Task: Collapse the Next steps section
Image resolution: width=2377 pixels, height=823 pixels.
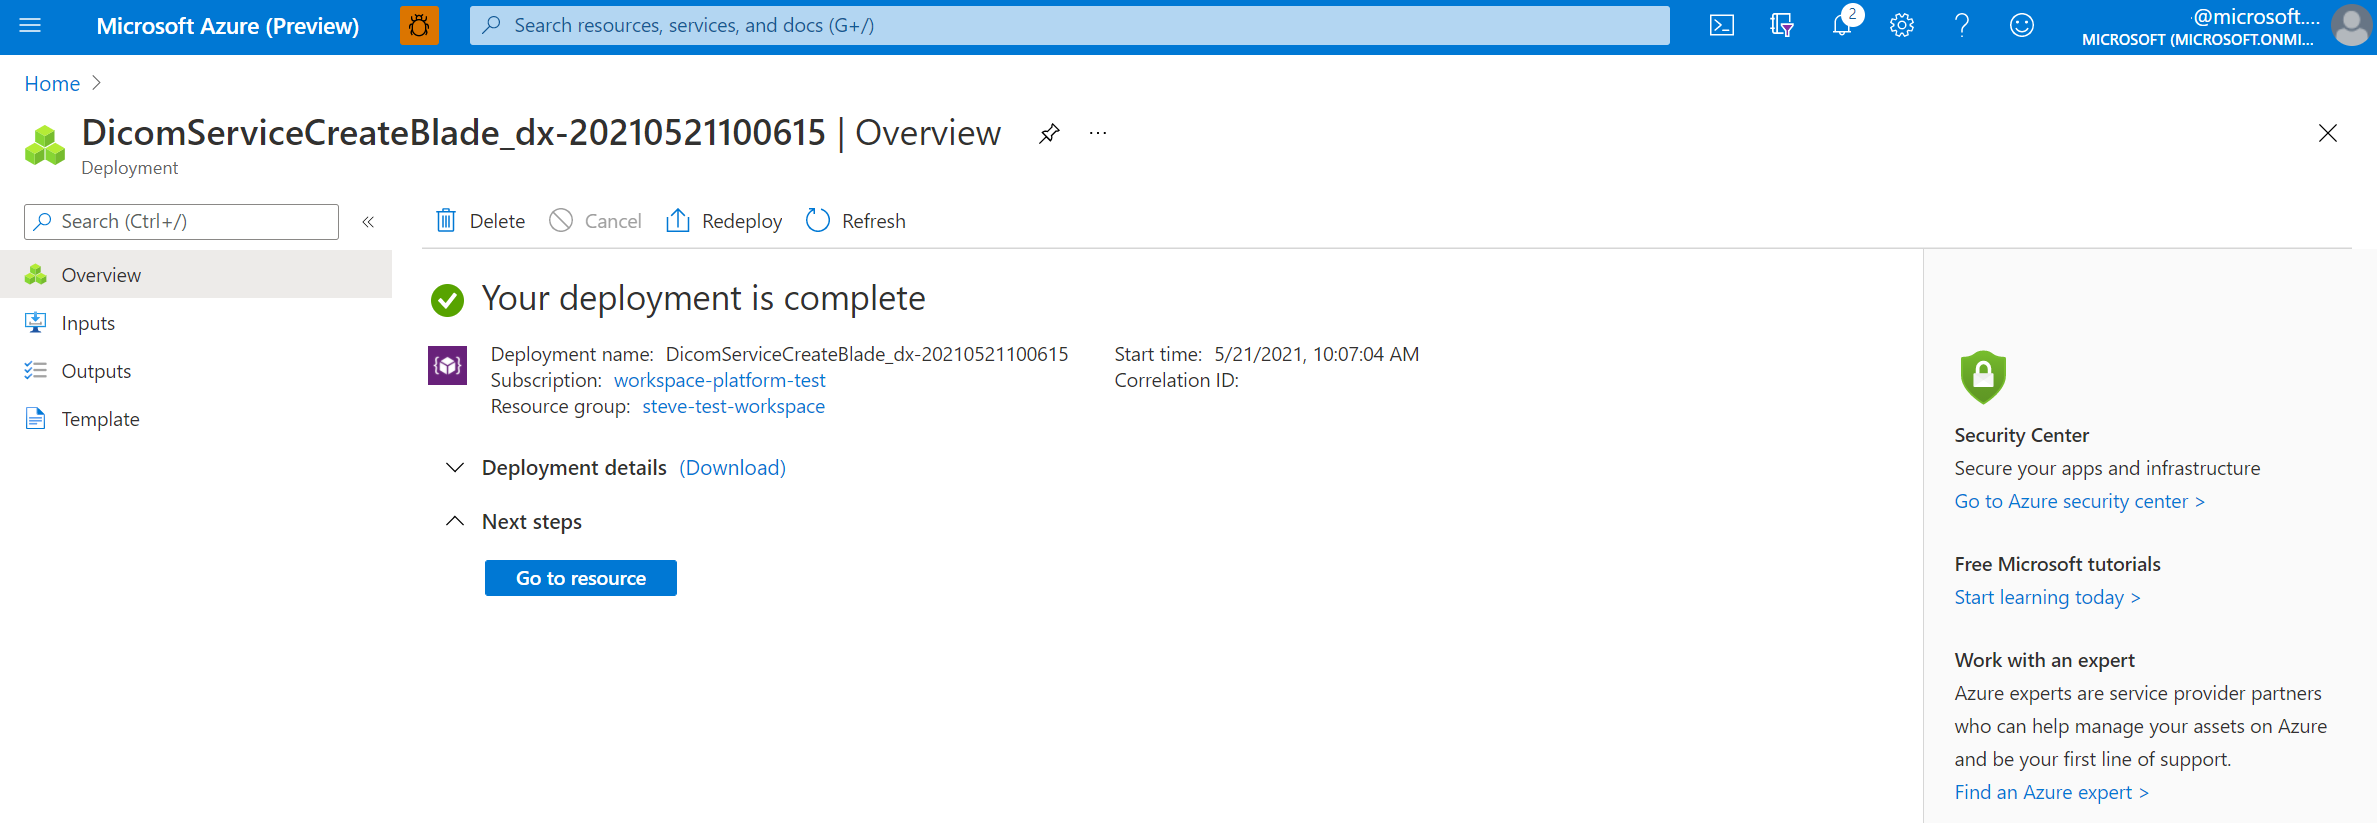Action: 455,521
